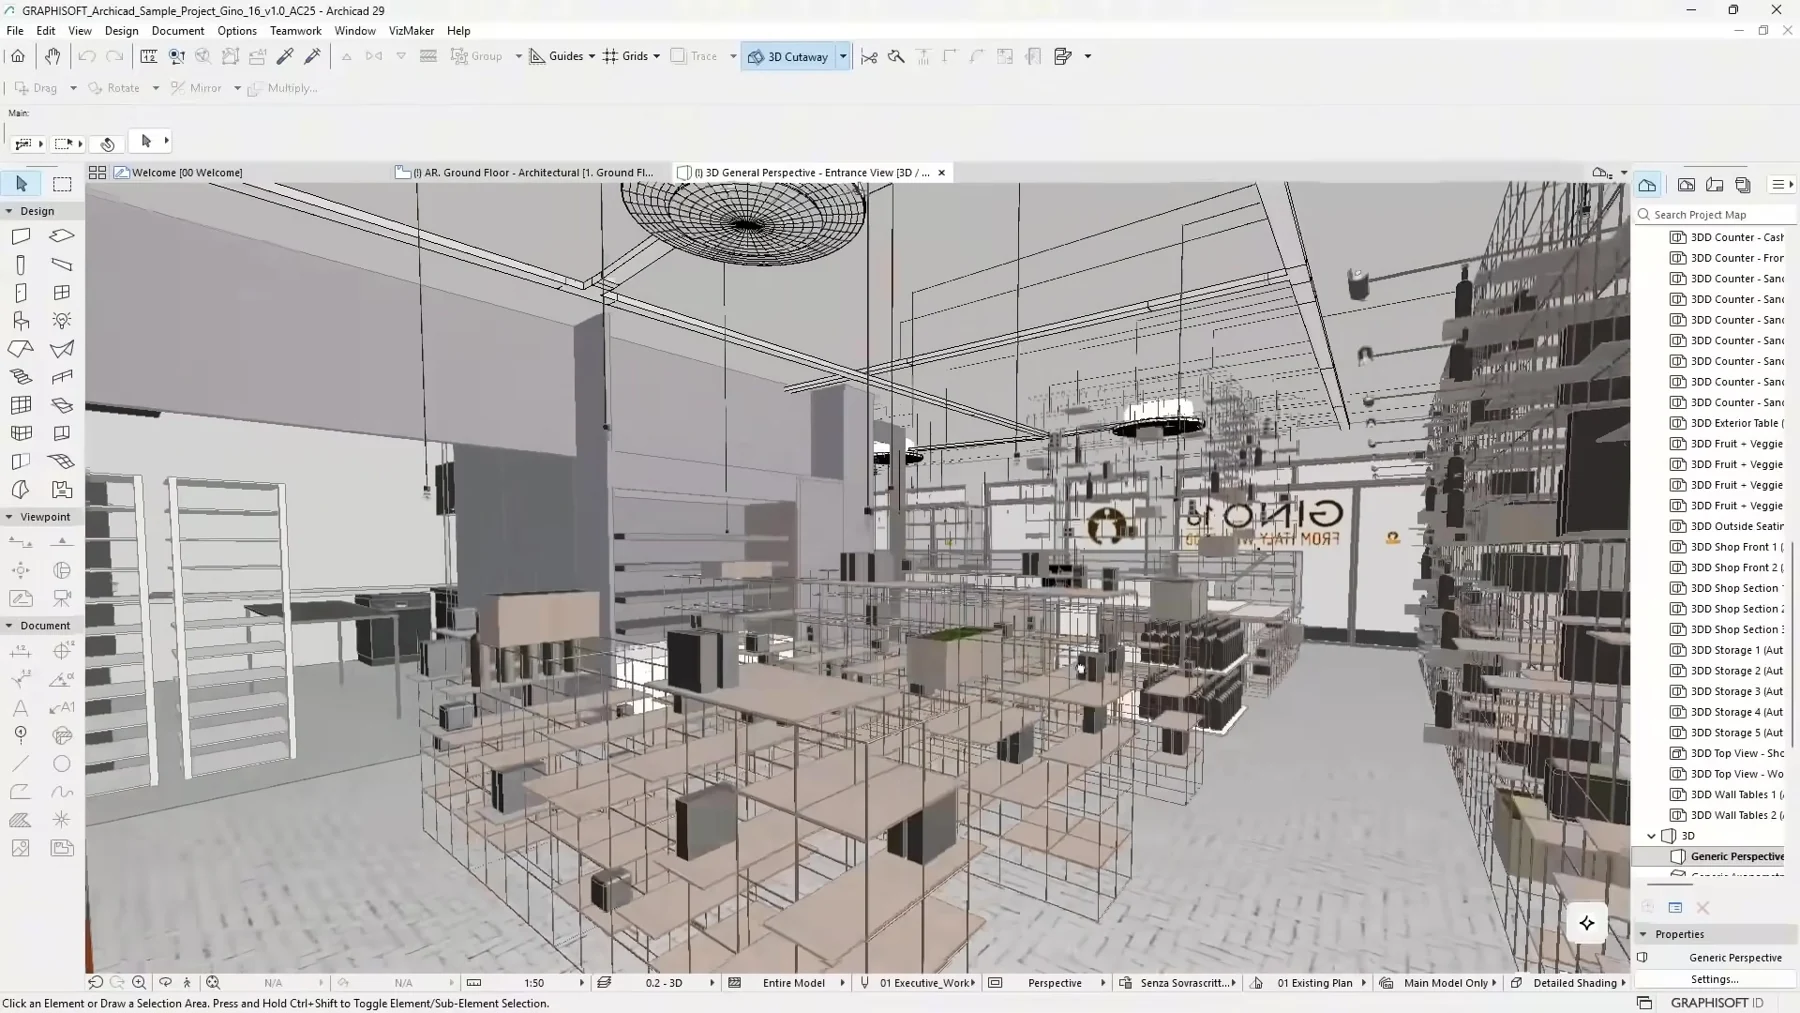Toggle Guides on or off
Image resolution: width=1800 pixels, height=1013 pixels.
[x=557, y=57]
